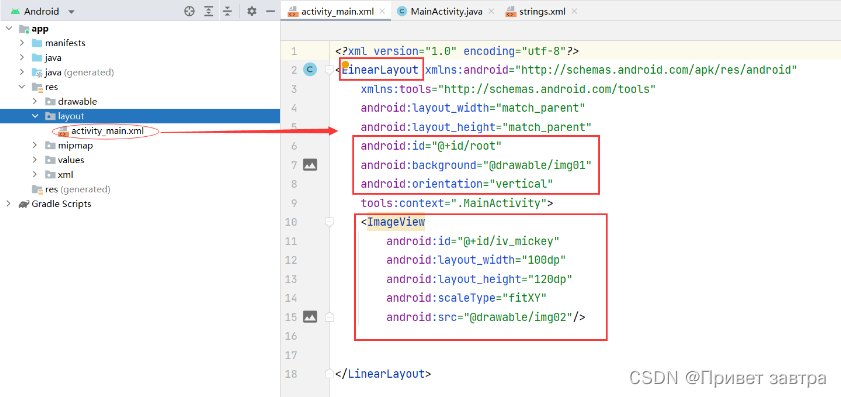
Task: Click the yellow intention bulb icon
Action: pyautogui.click(x=345, y=65)
